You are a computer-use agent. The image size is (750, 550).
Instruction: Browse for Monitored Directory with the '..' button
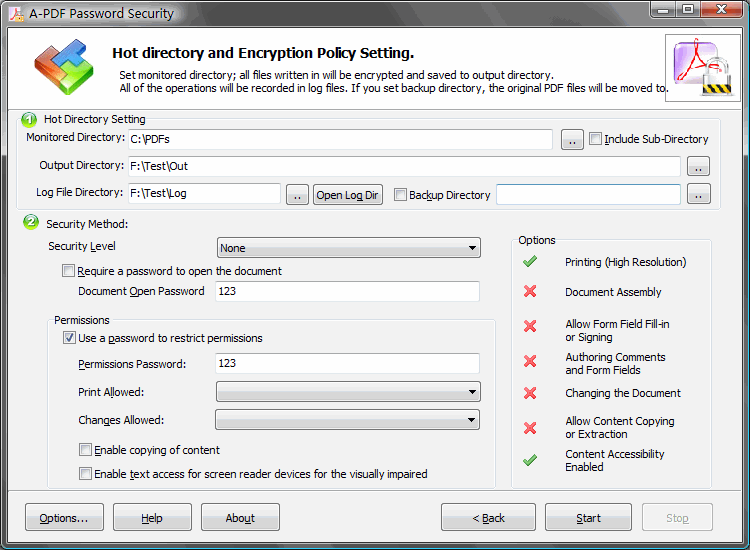coord(572,140)
